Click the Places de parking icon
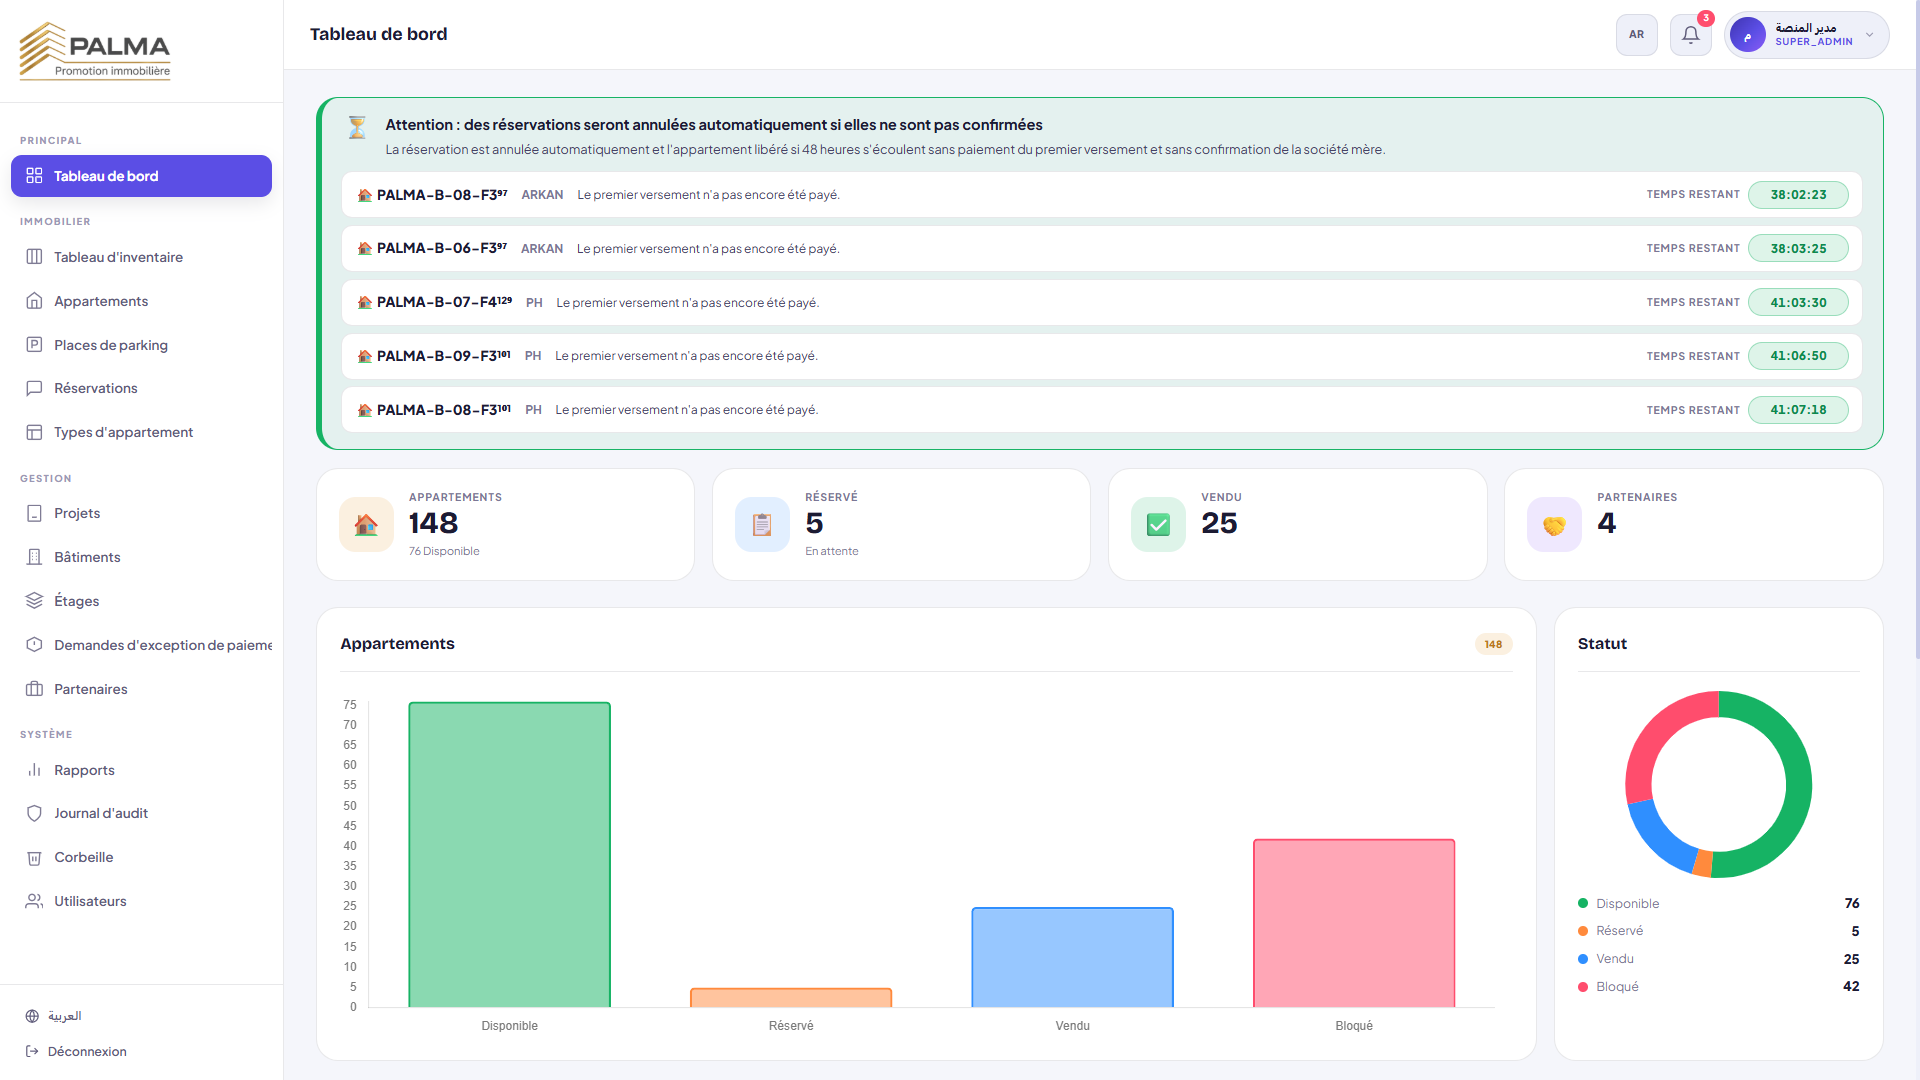Viewport: 1920px width, 1080px height. pos(34,345)
